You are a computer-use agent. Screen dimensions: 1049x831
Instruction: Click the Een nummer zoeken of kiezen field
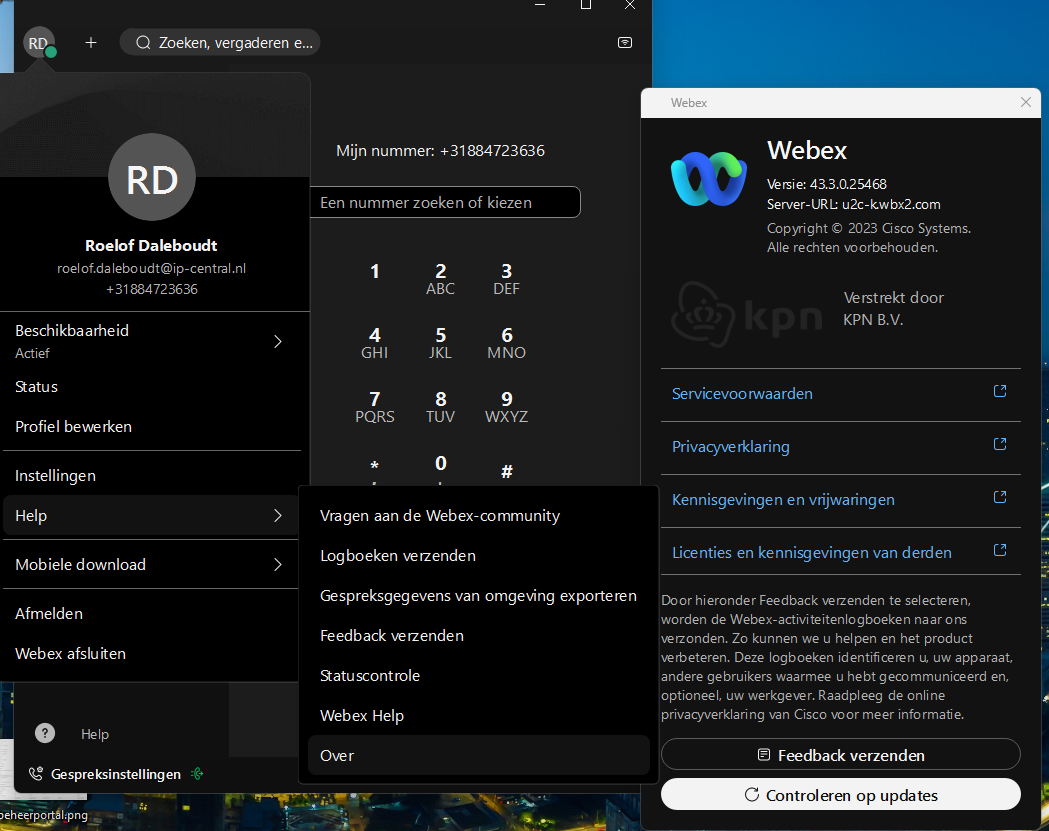(445, 202)
